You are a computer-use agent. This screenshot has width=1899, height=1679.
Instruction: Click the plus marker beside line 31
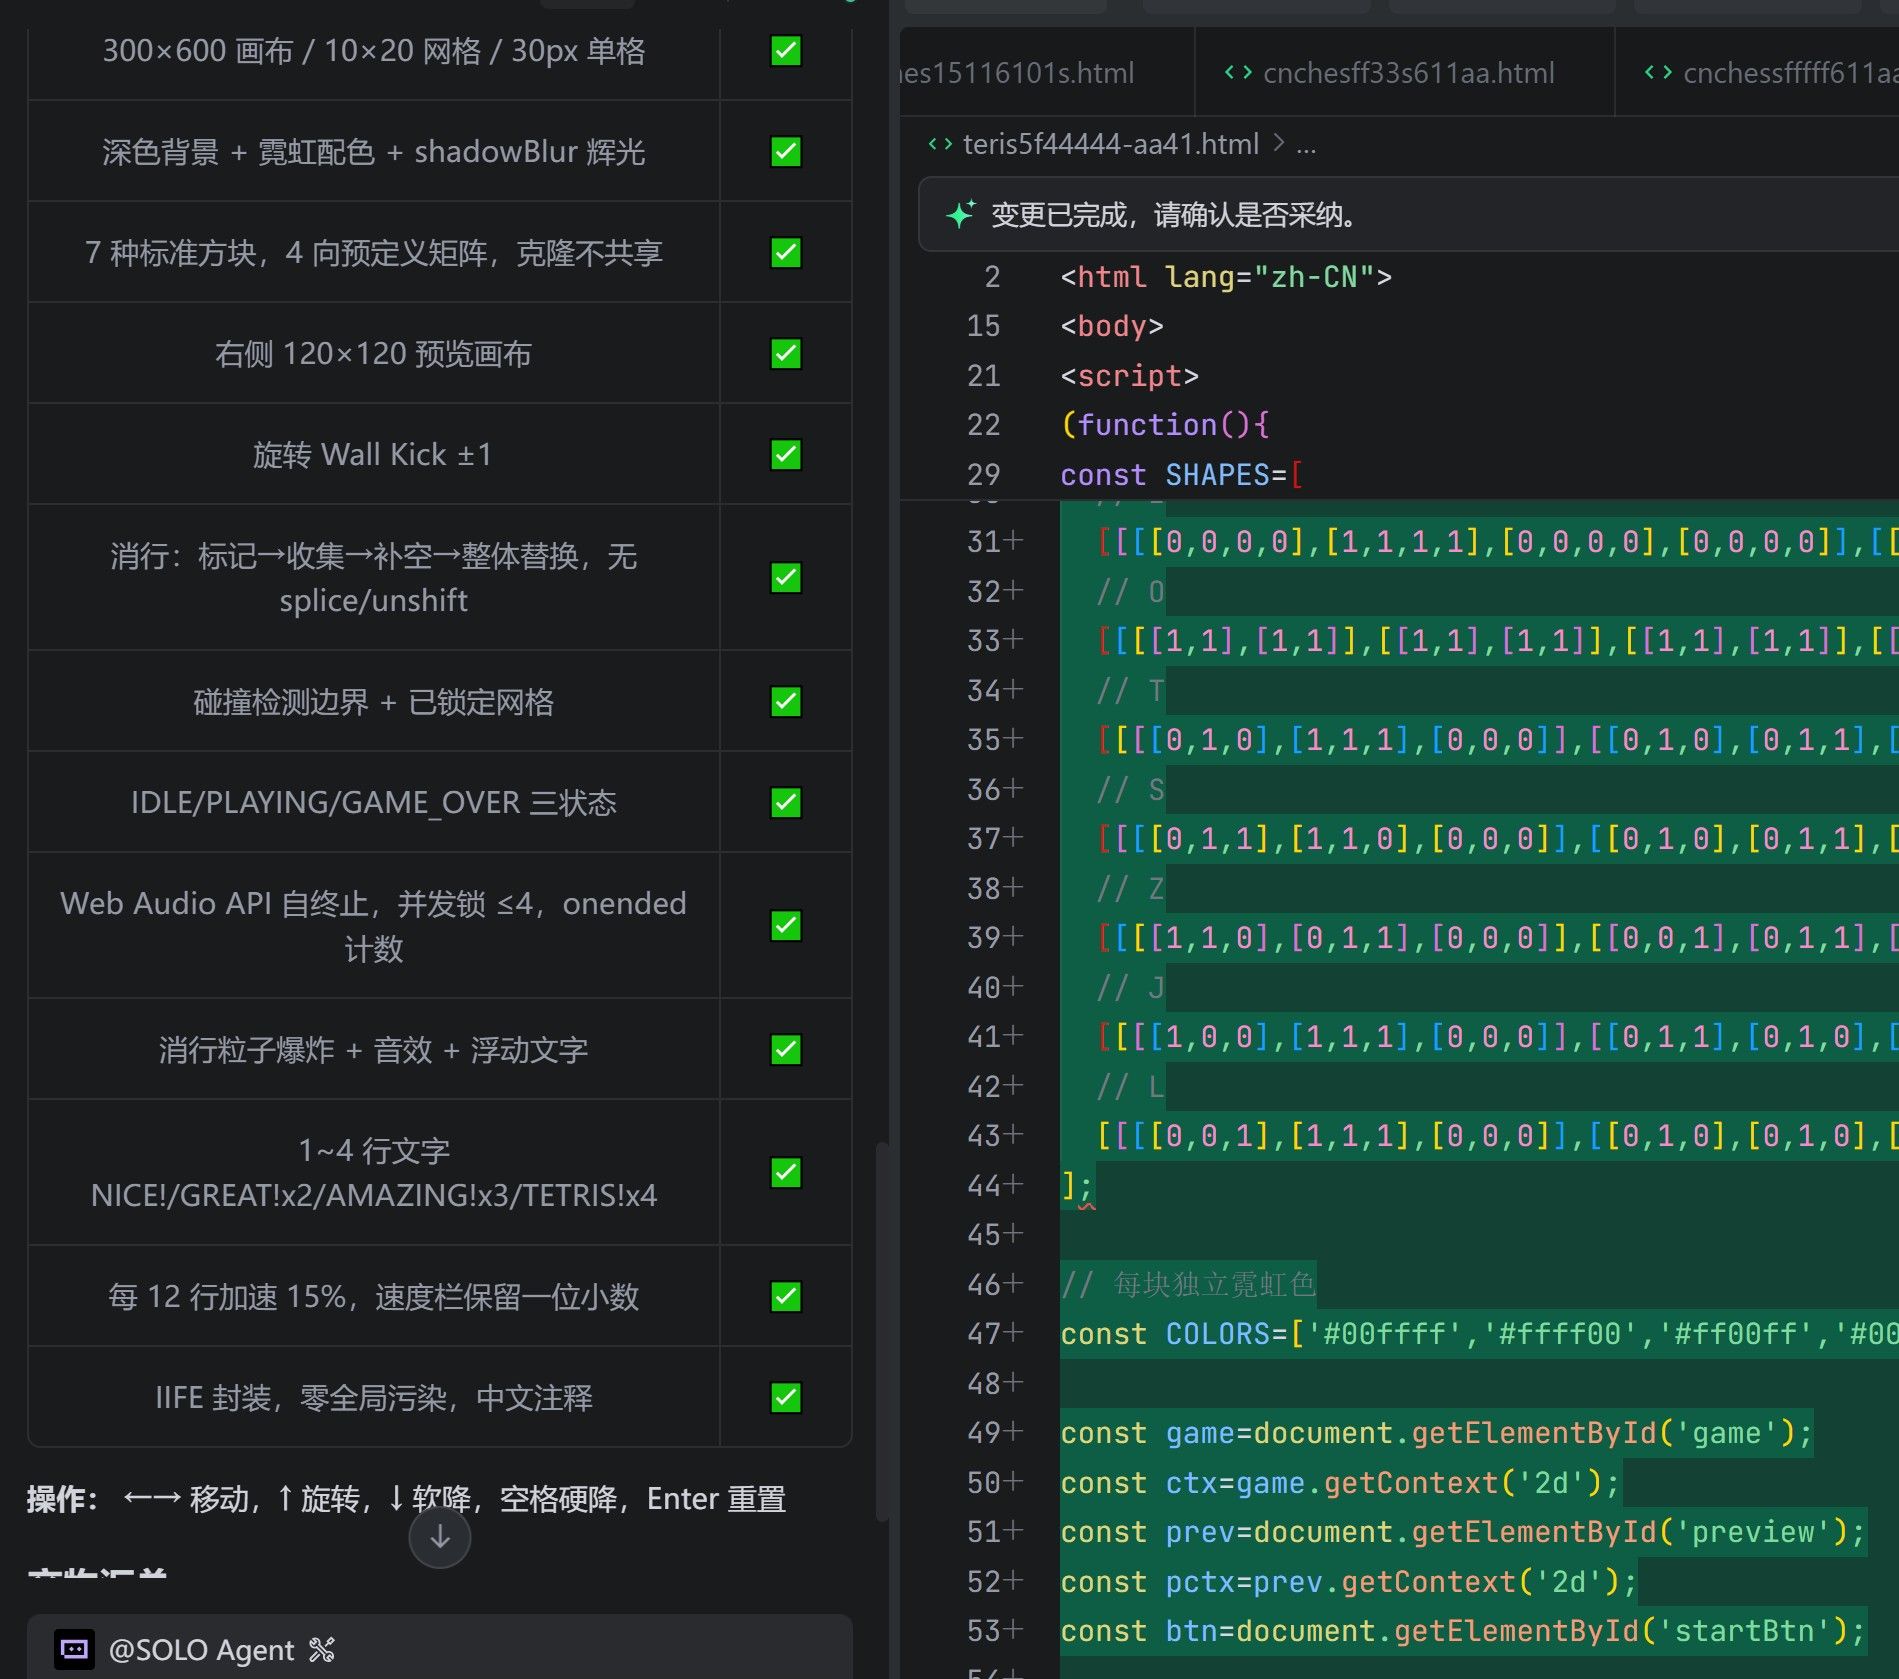(x=1013, y=541)
